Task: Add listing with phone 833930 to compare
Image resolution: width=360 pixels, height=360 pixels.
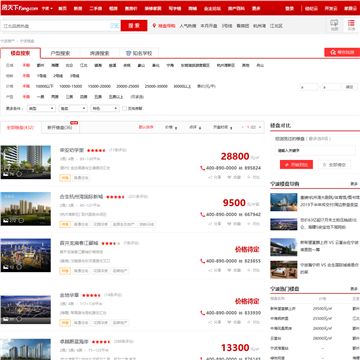Action: click(x=254, y=322)
